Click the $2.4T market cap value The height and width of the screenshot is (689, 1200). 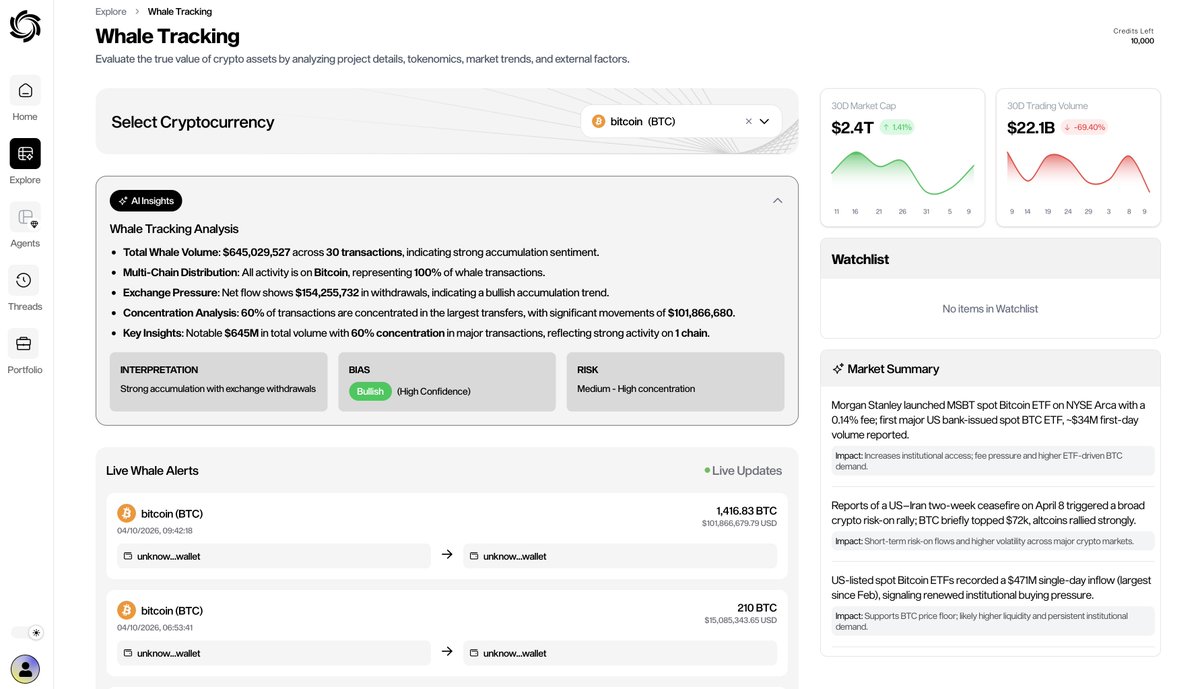click(x=852, y=127)
